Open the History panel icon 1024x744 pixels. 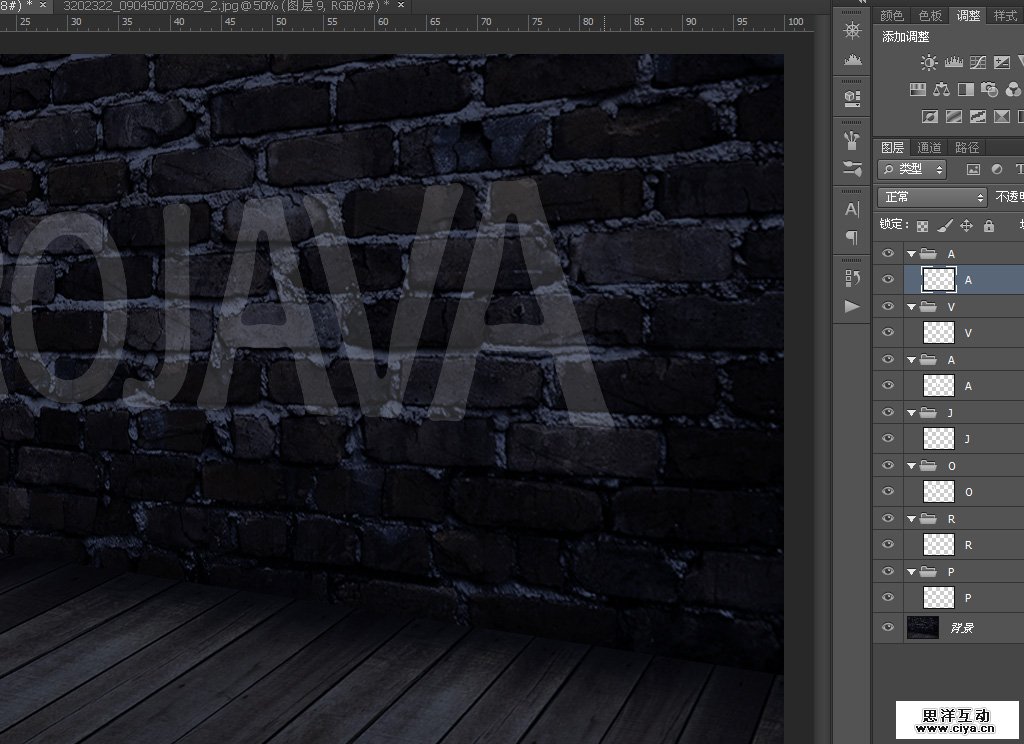tap(852, 277)
